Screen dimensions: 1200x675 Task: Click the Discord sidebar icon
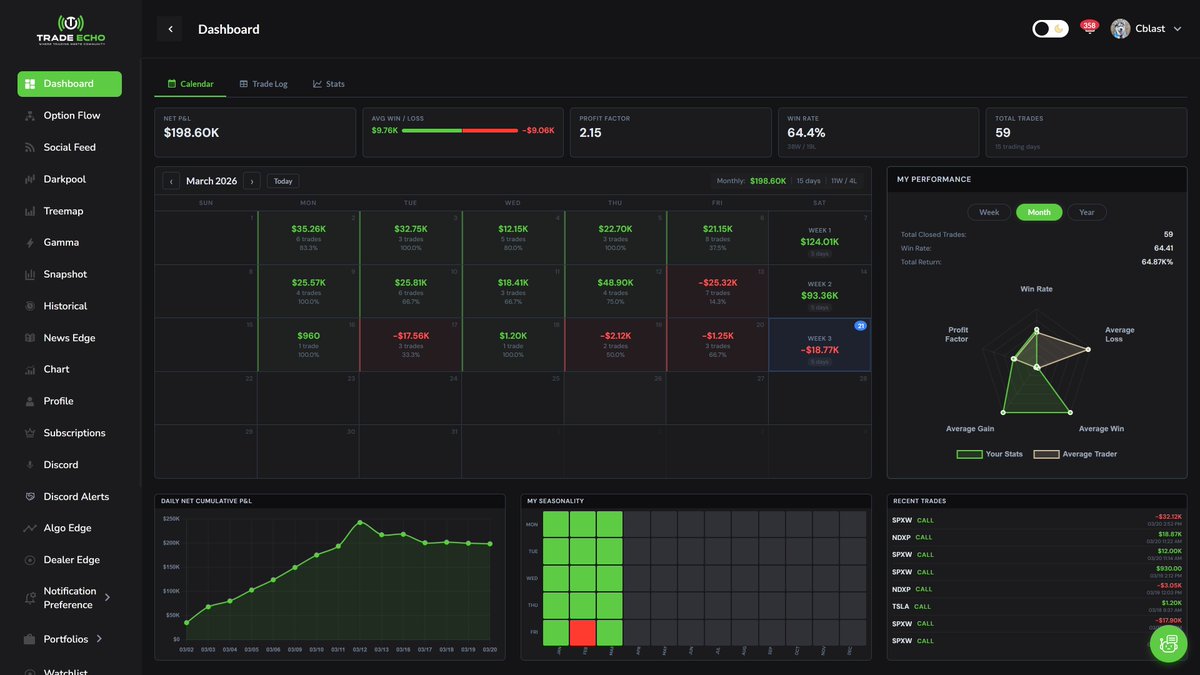point(30,466)
